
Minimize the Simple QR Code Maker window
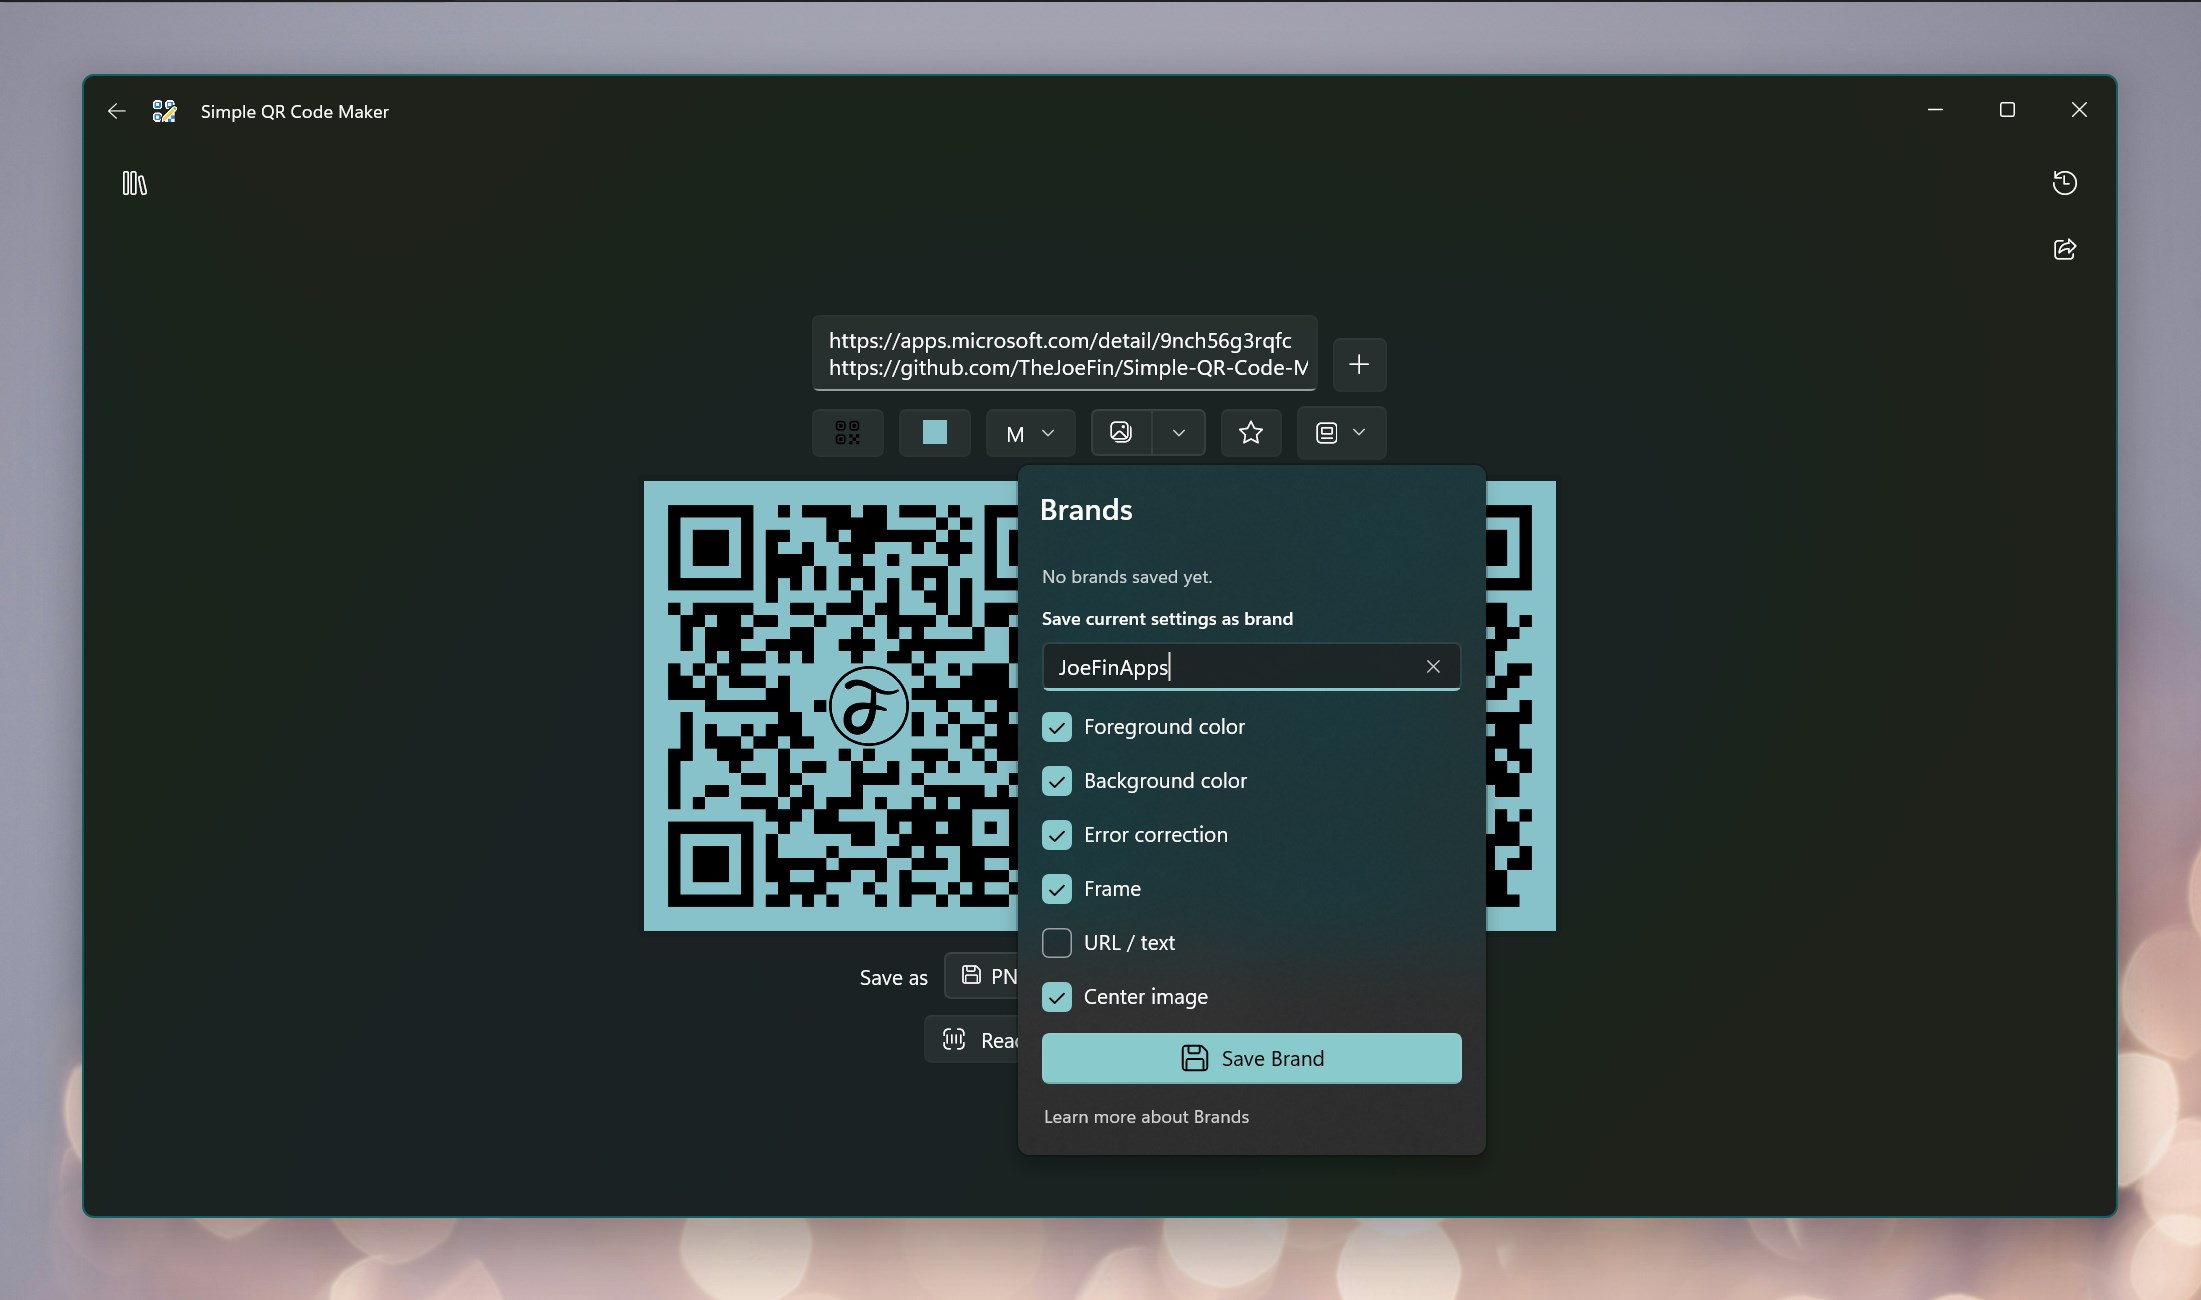(x=1935, y=110)
